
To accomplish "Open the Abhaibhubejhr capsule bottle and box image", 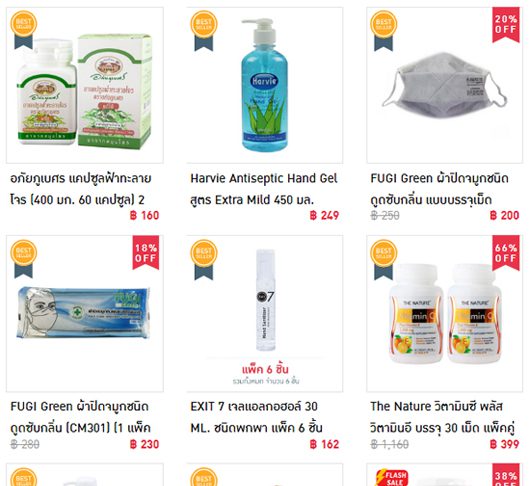I will [85, 91].
